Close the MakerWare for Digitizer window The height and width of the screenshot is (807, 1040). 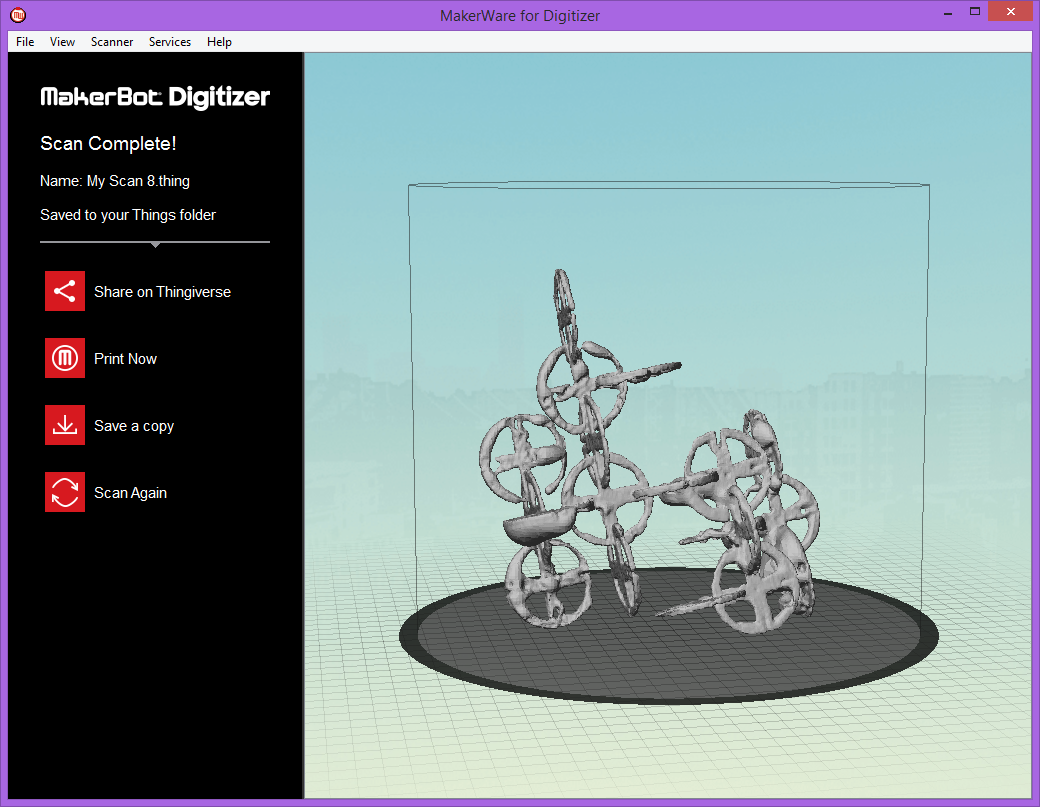tap(1011, 12)
